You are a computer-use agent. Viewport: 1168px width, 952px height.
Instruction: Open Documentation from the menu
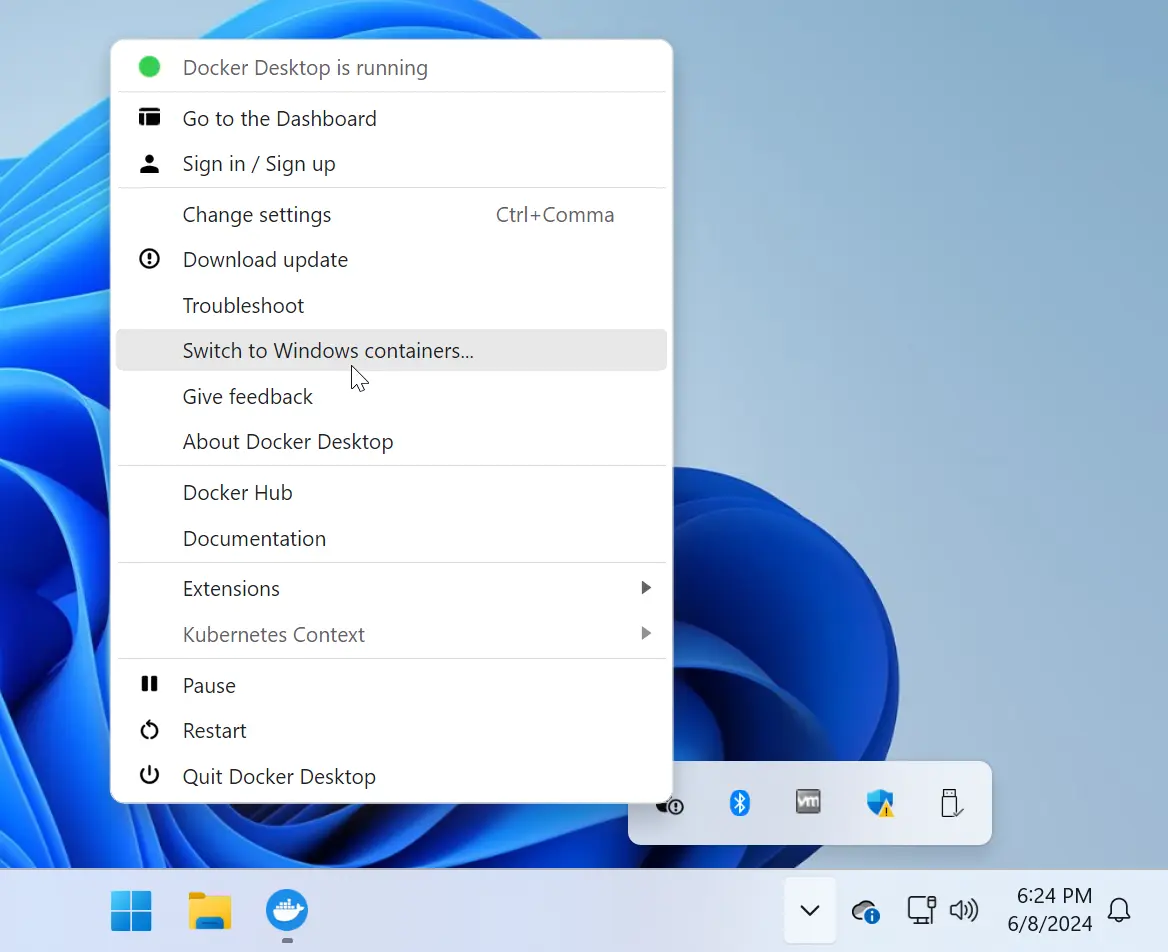click(391, 538)
